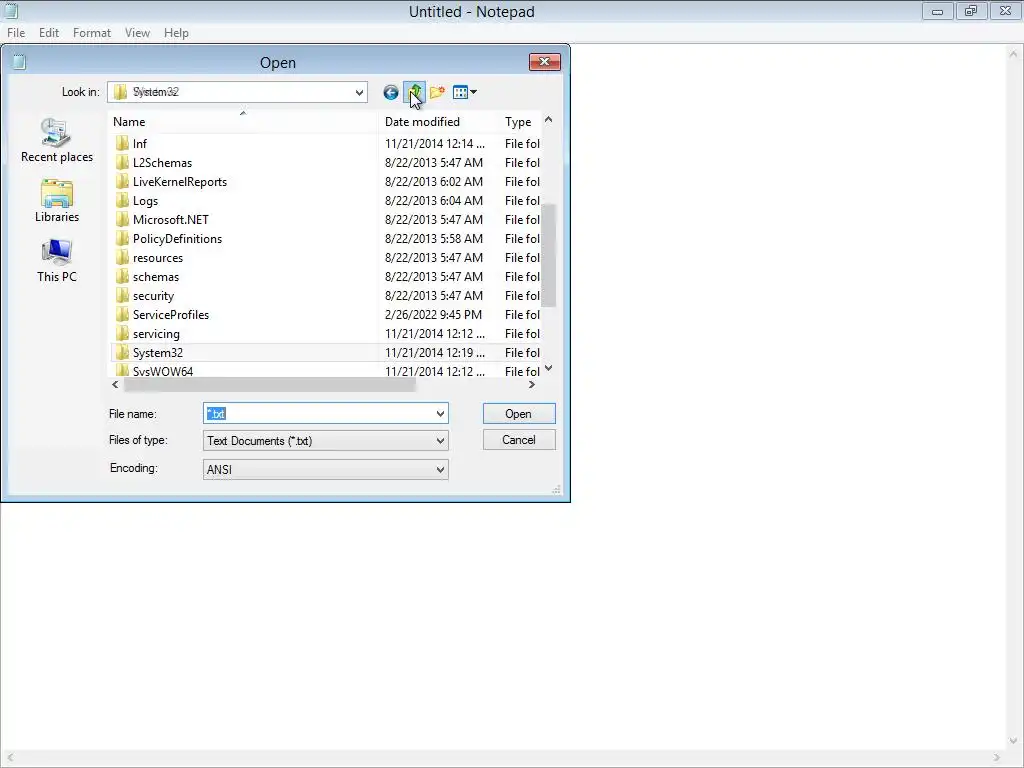
Task: Click Notepad window scroll down arrow
Action: coord(1014,741)
